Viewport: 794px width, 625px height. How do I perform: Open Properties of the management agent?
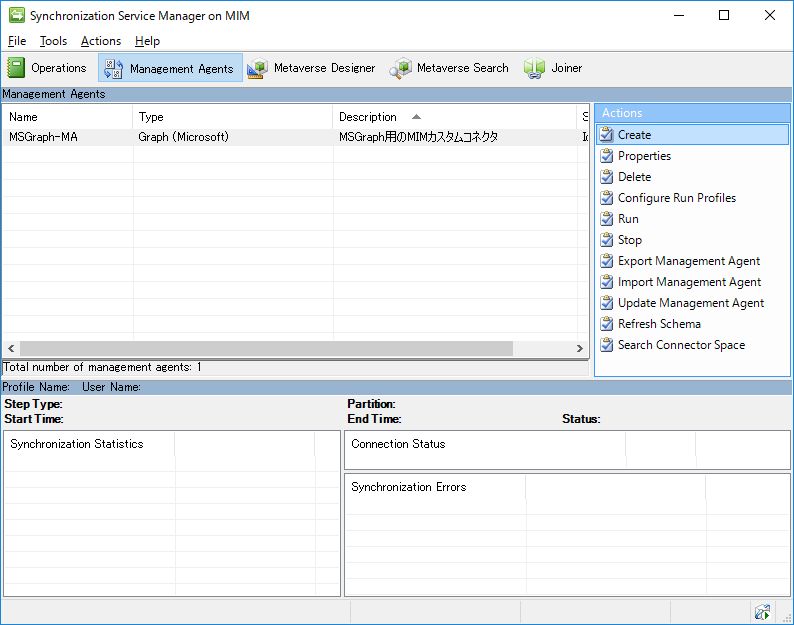(x=644, y=156)
